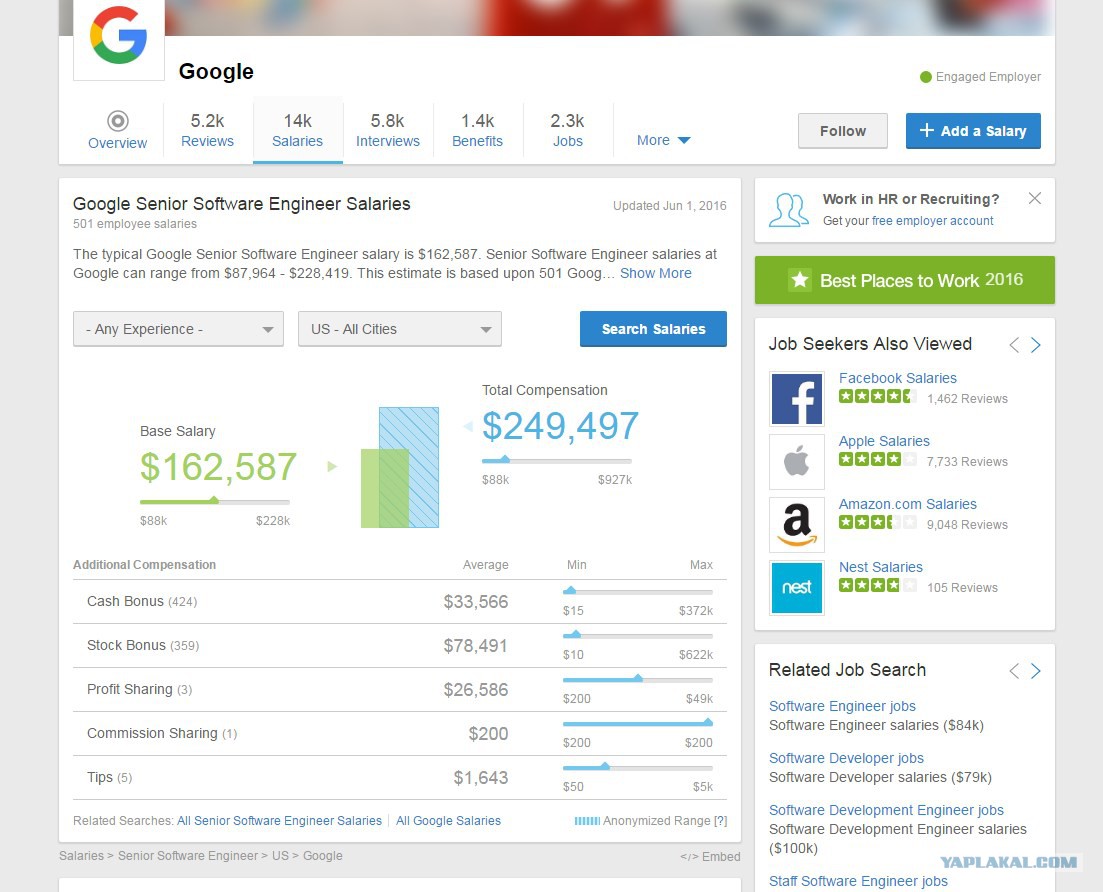Screen dimensions: 1103x892
Task: Click the Anonymized Range striped icon
Action: click(587, 821)
